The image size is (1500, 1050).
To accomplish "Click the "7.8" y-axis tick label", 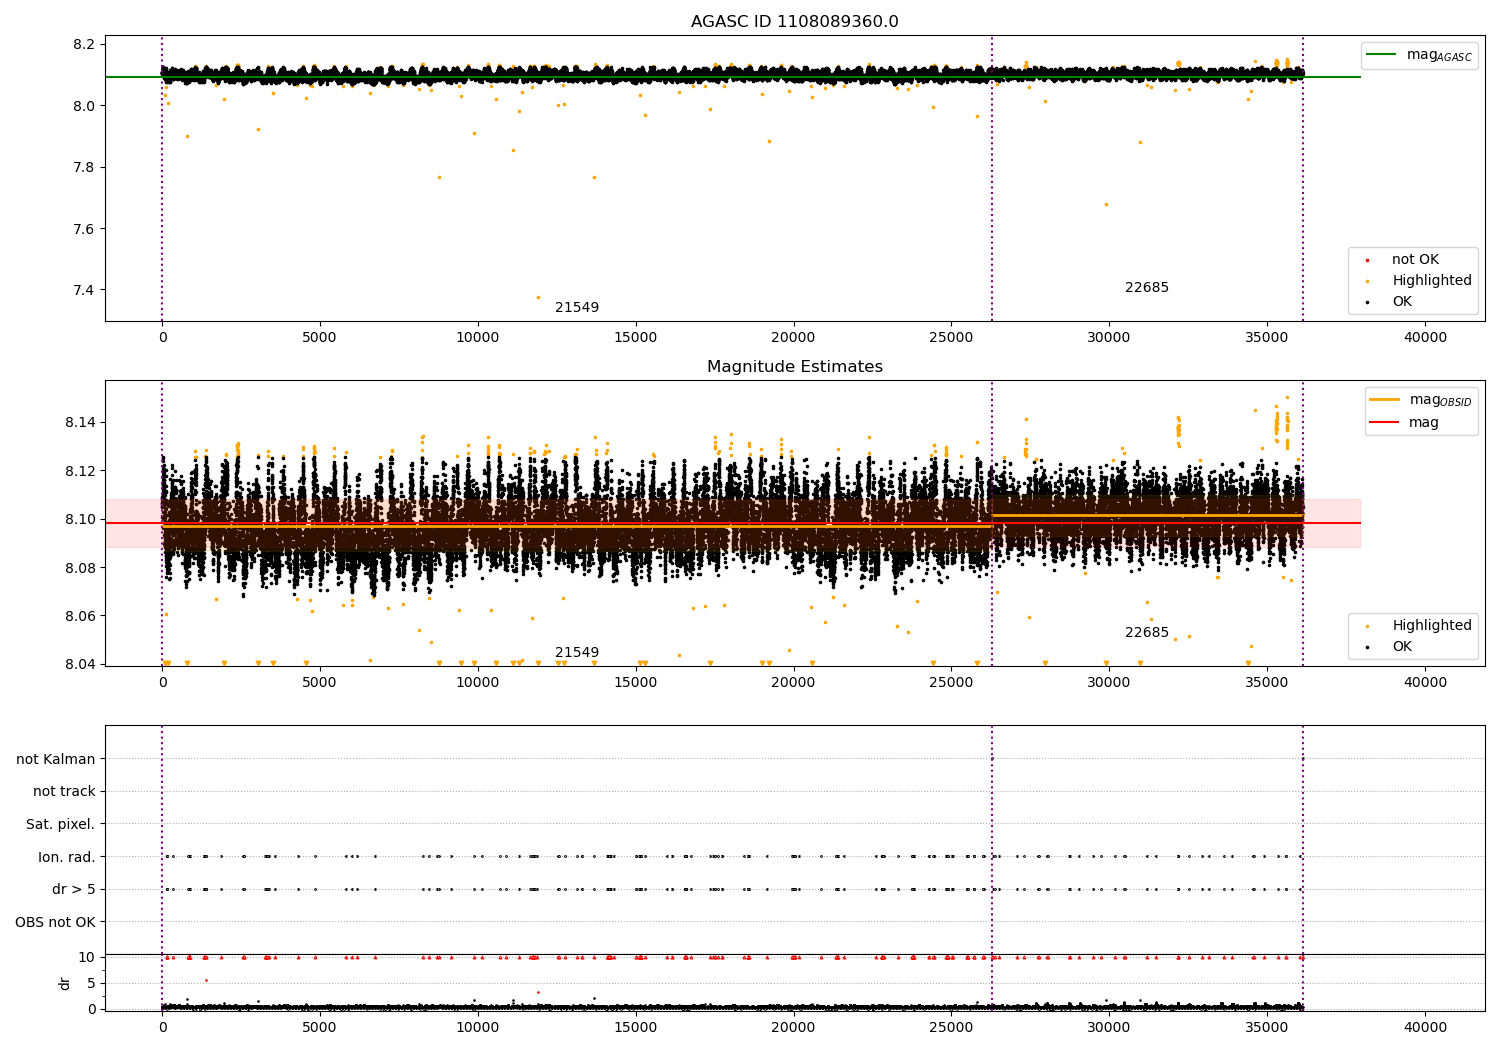I will tap(84, 168).
